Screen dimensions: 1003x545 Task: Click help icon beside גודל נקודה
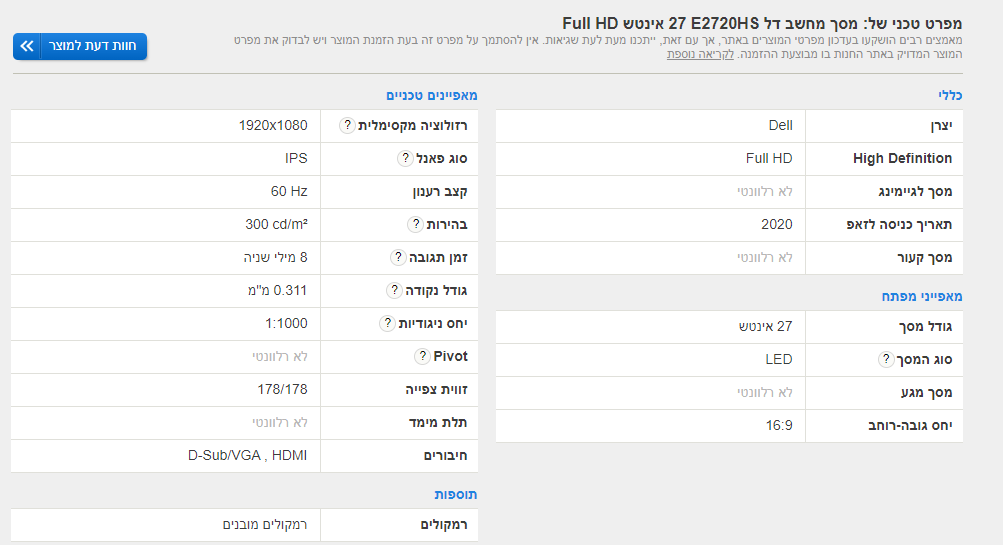(x=394, y=290)
